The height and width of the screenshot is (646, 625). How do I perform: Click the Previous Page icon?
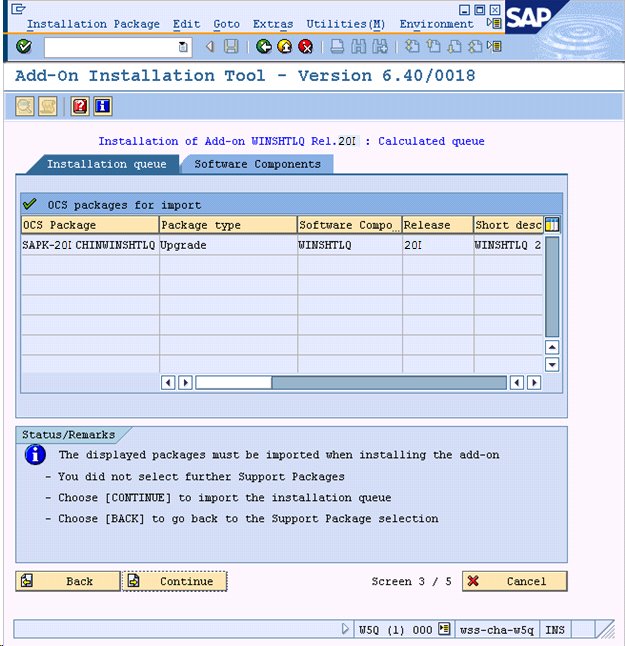[433, 47]
